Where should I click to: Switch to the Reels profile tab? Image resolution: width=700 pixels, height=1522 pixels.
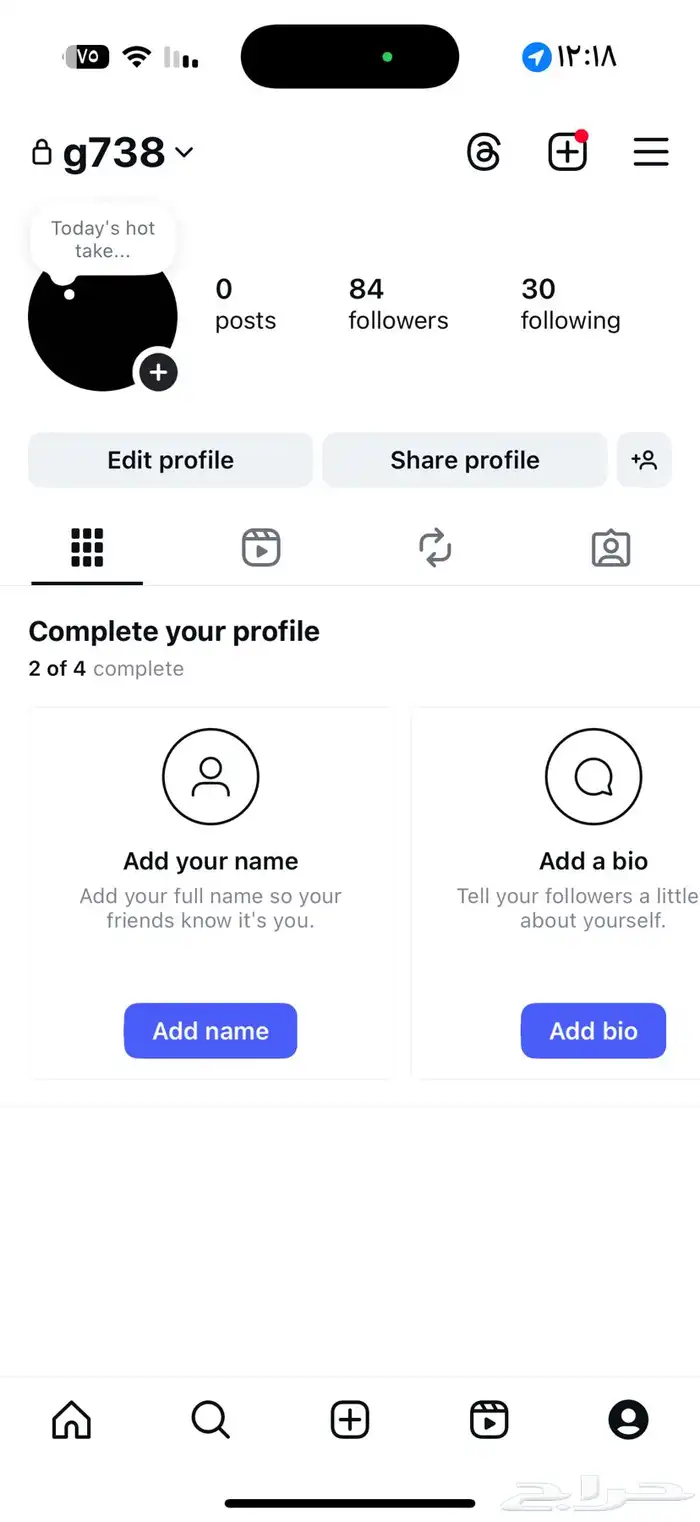[261, 548]
